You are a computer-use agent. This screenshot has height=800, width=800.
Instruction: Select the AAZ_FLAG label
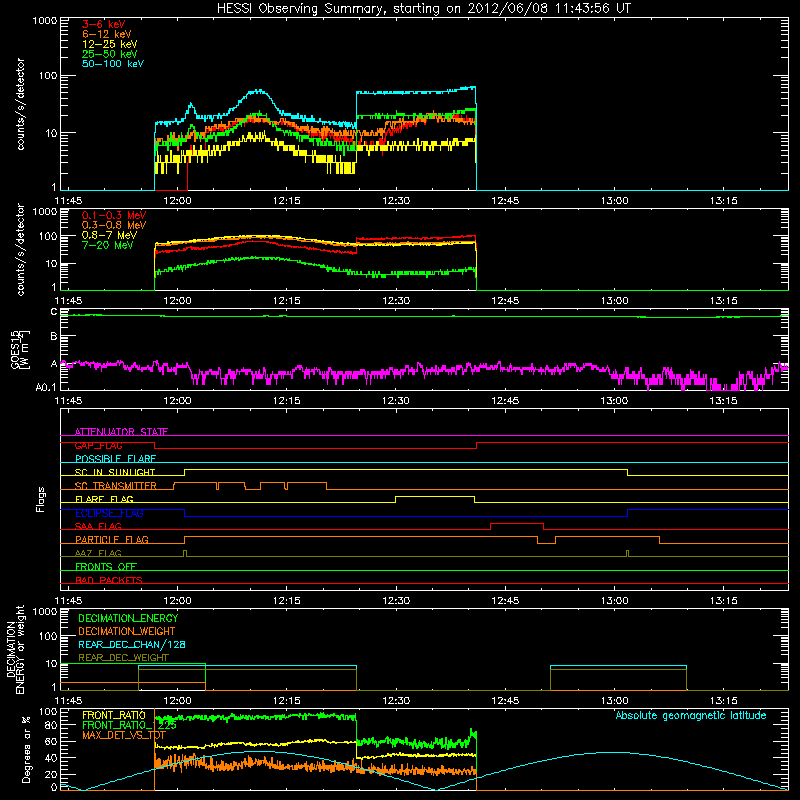98,553
